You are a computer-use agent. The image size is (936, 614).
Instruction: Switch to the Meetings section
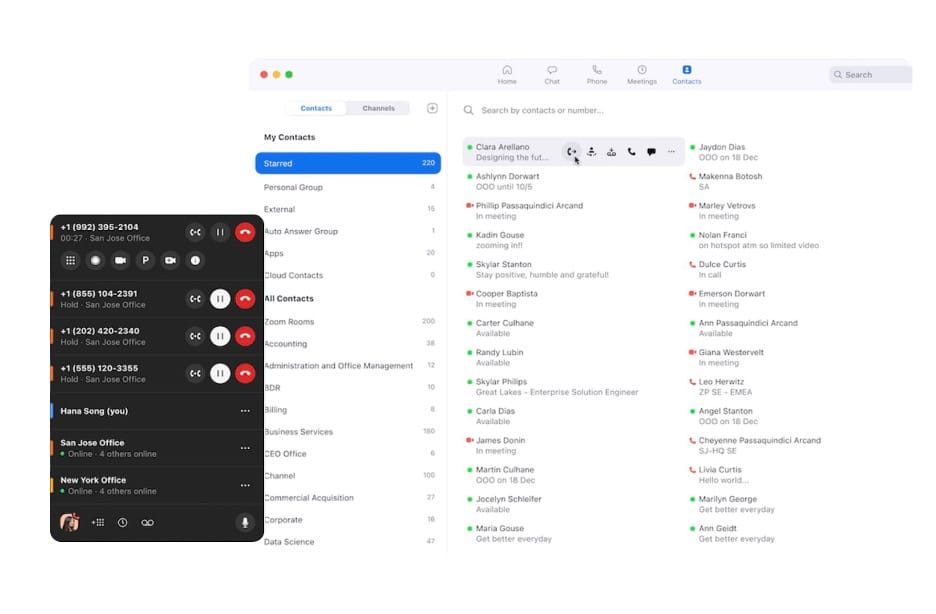[641, 73]
